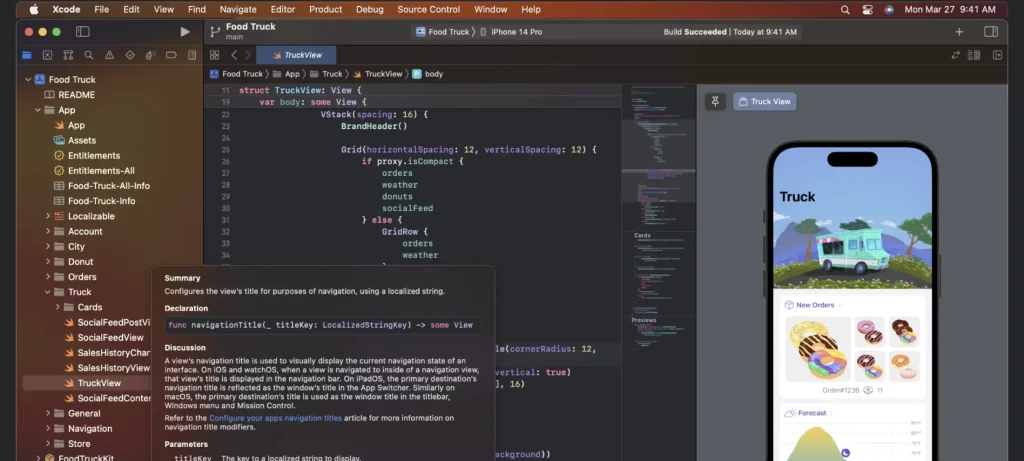Image resolution: width=1024 pixels, height=461 pixels.
Task: Choose the Food Truck scheme
Action: (443, 31)
